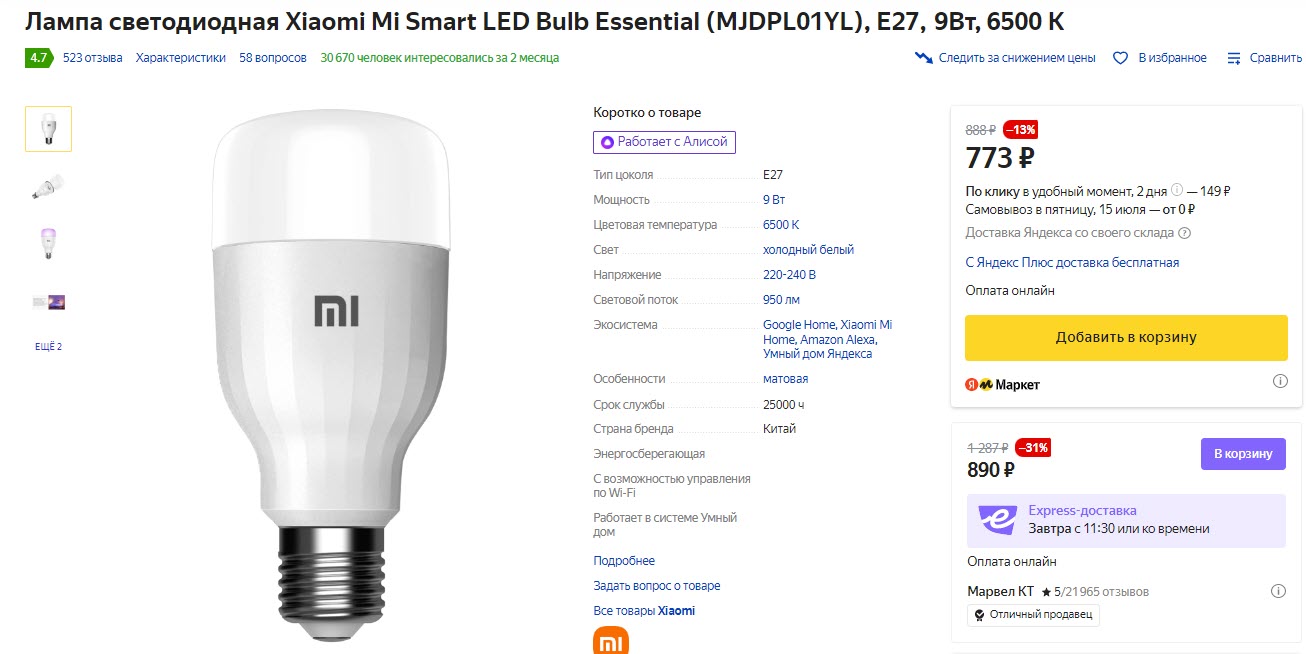Select the second bulb thumbnail in the gallery
Screen dimensions: 1306x654
(x=47, y=186)
